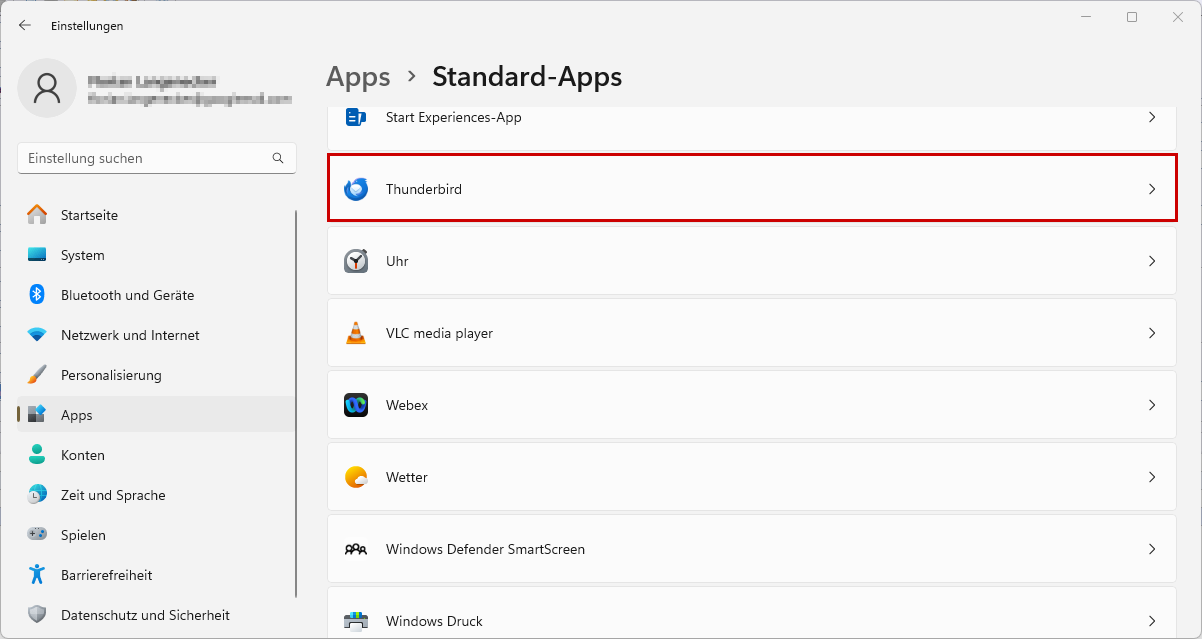
Task: Open the System settings category
Action: click(x=156, y=255)
